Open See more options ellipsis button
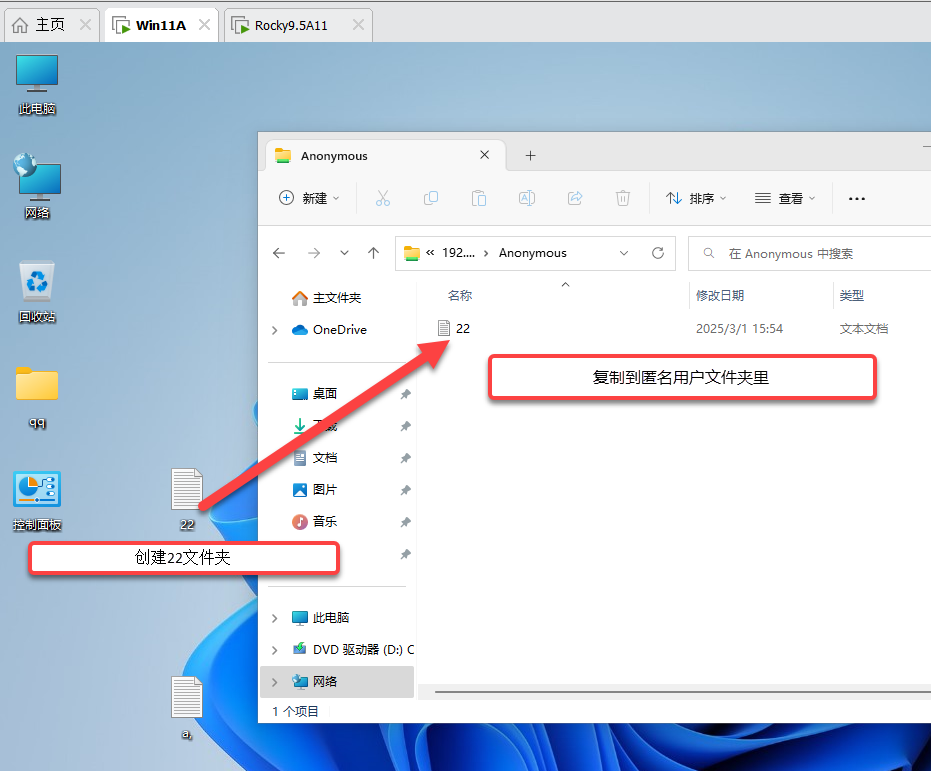The image size is (931, 771). coord(856,198)
